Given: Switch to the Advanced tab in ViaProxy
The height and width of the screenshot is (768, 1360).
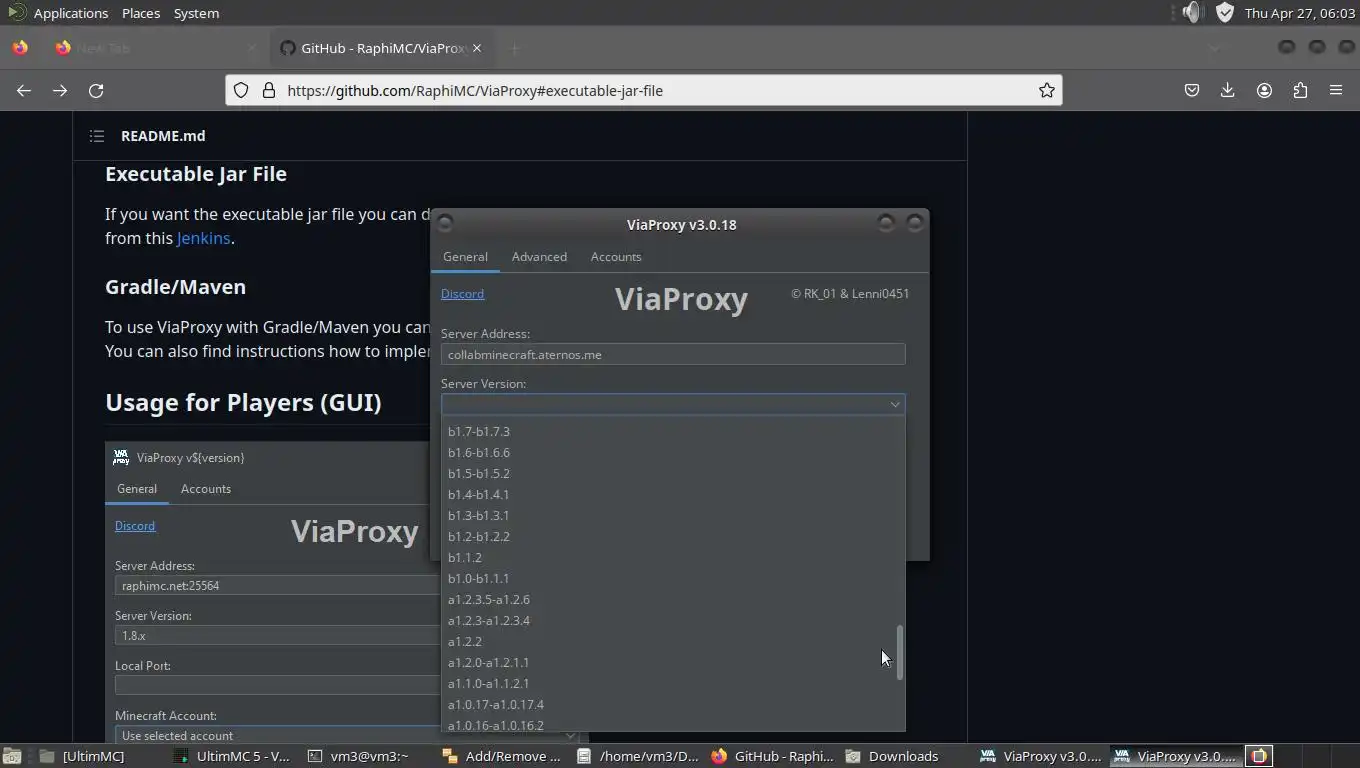Looking at the screenshot, I should 539,257.
